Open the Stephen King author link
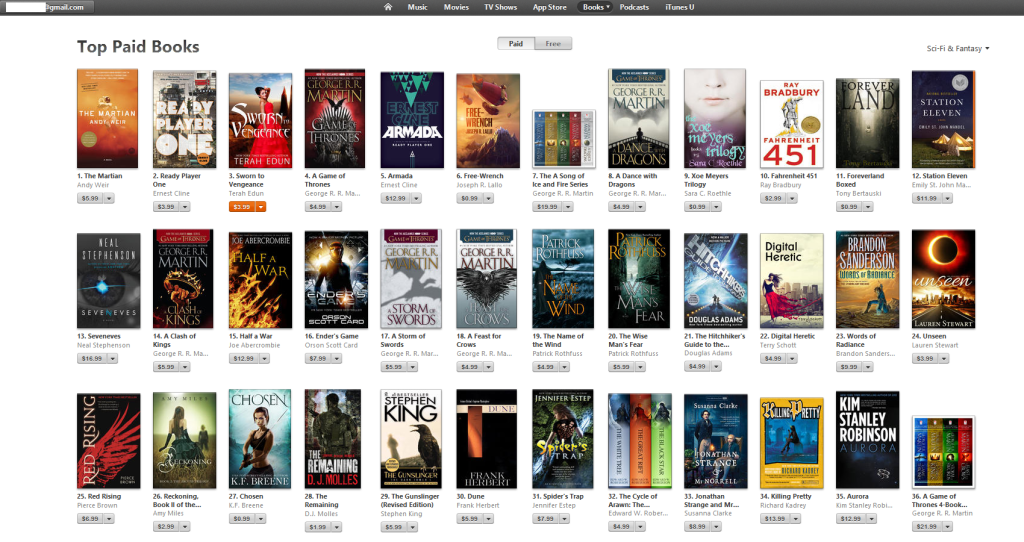 pos(401,514)
